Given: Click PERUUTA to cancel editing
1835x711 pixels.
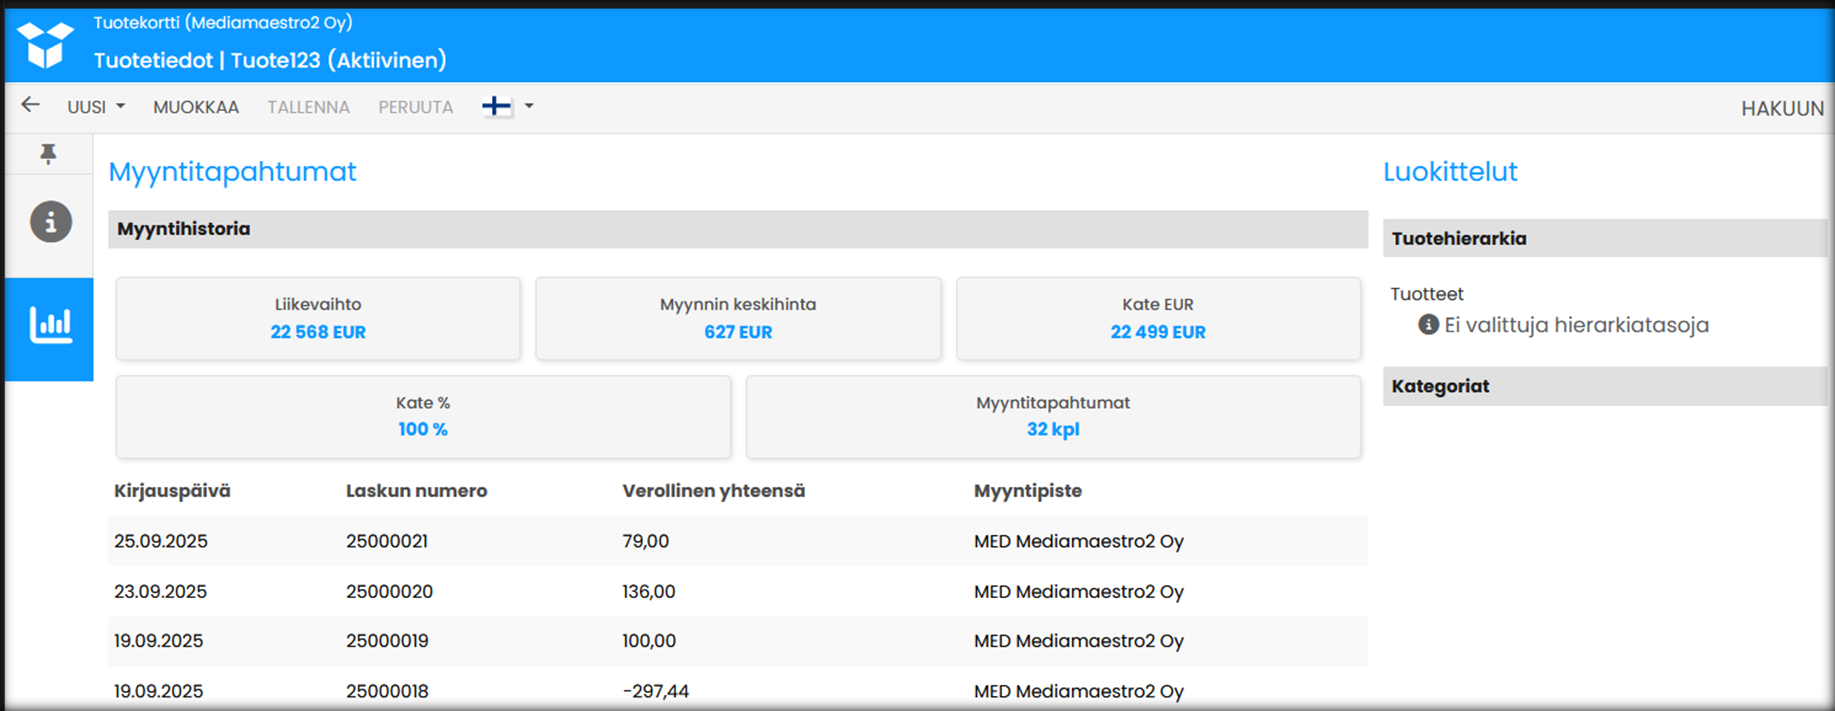Looking at the screenshot, I should point(415,107).
